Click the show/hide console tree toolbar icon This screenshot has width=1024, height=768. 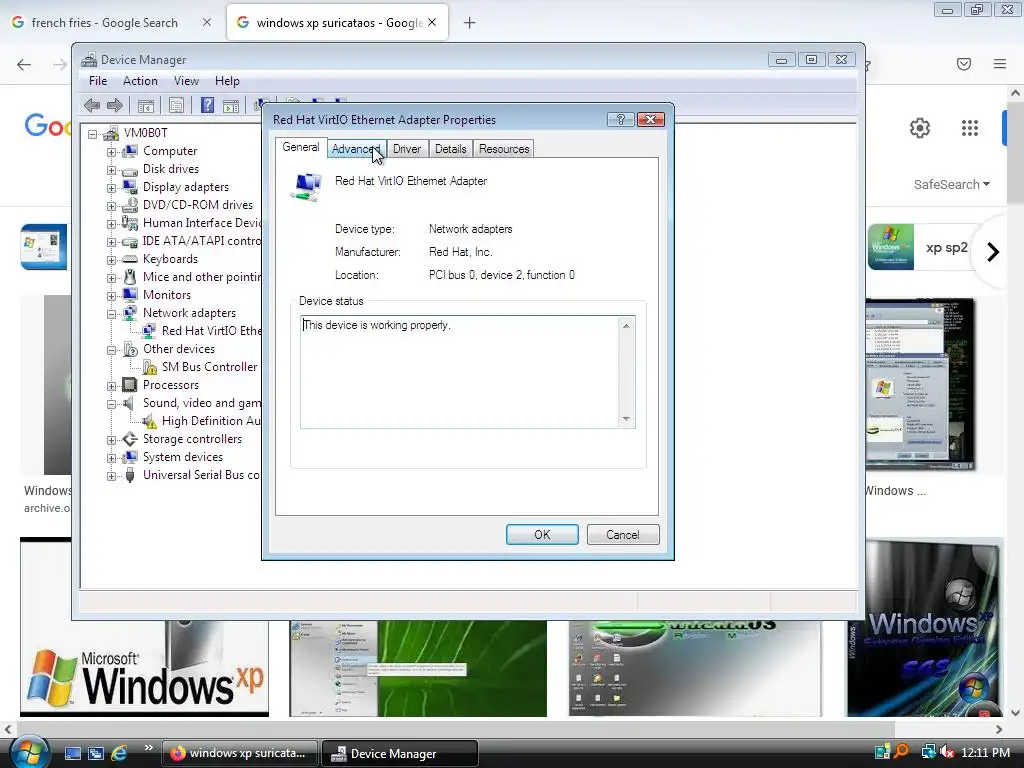point(146,105)
